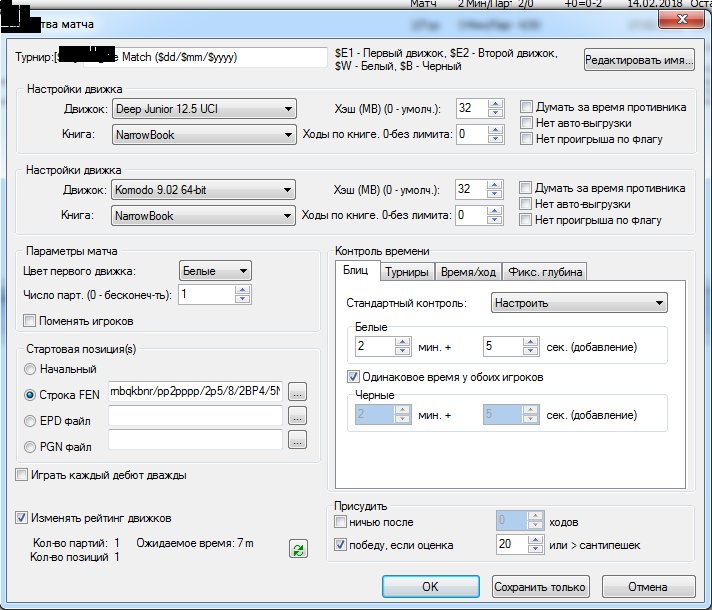Select the Начальный start position radio button
The image size is (712, 610).
pos(29,369)
